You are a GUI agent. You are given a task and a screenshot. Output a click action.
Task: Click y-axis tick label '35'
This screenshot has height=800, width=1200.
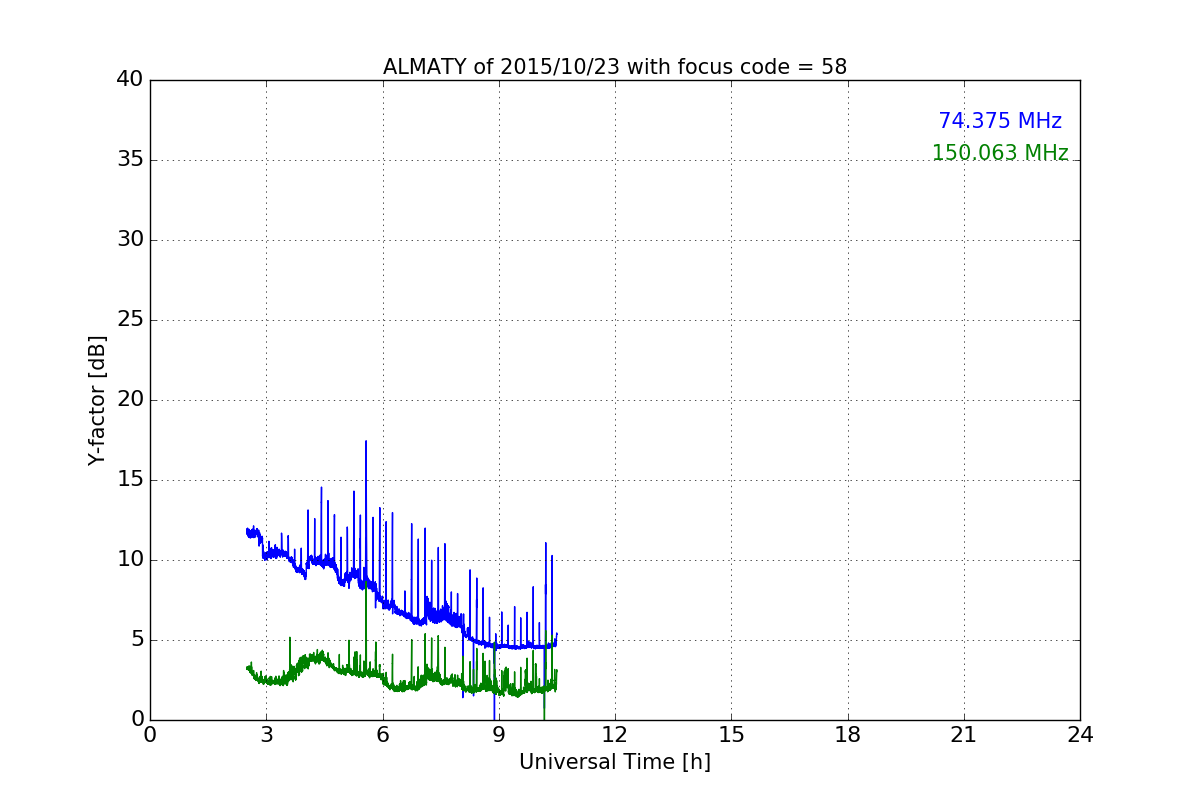(x=130, y=160)
